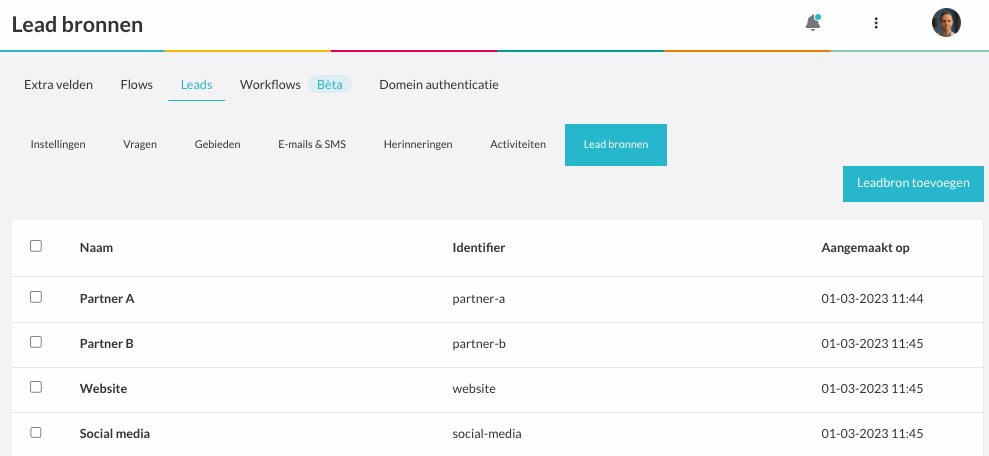
Task: Open the Partner B lead source
Action: tap(107, 344)
